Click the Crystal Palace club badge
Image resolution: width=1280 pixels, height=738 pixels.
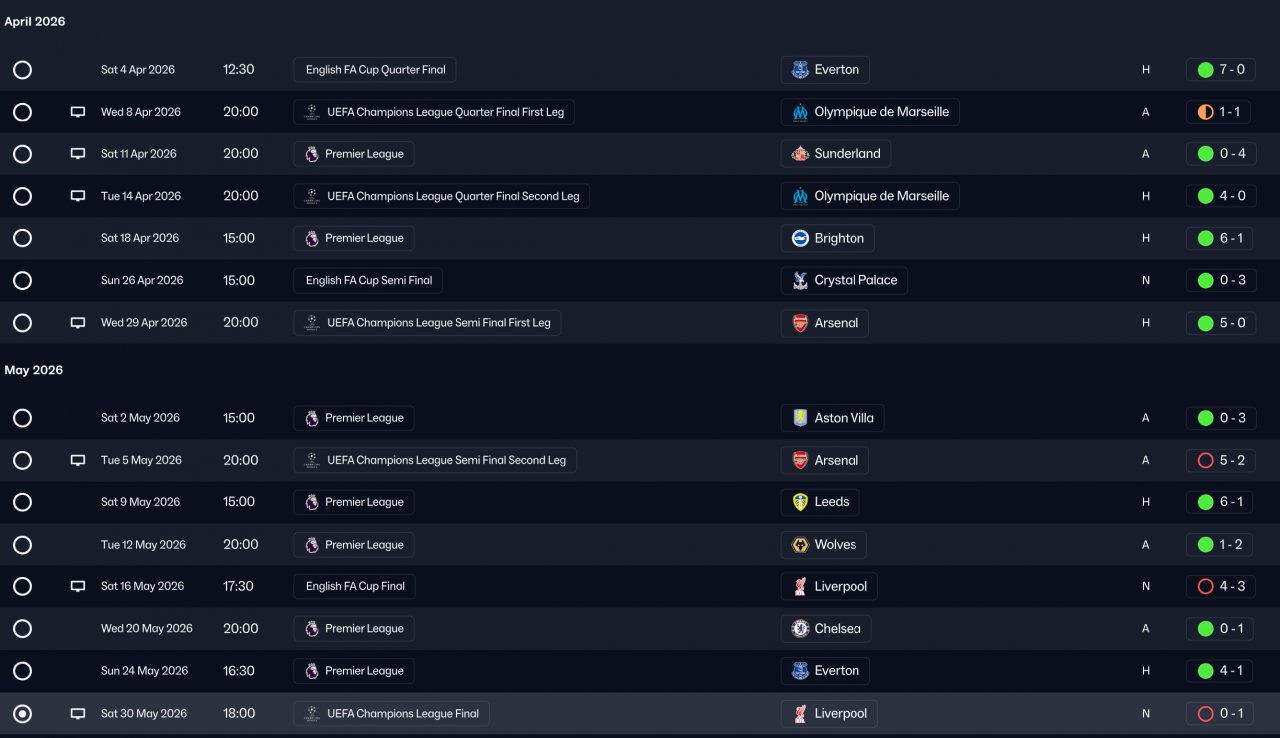coord(800,281)
